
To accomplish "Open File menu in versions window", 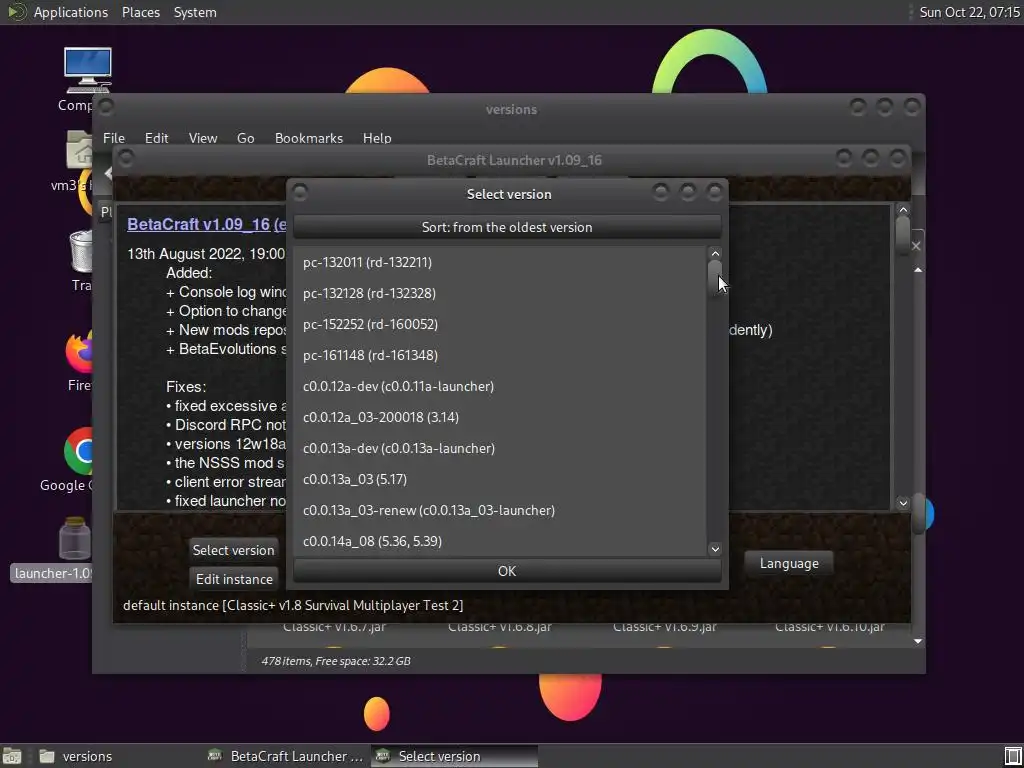I will pyautogui.click(x=114, y=138).
